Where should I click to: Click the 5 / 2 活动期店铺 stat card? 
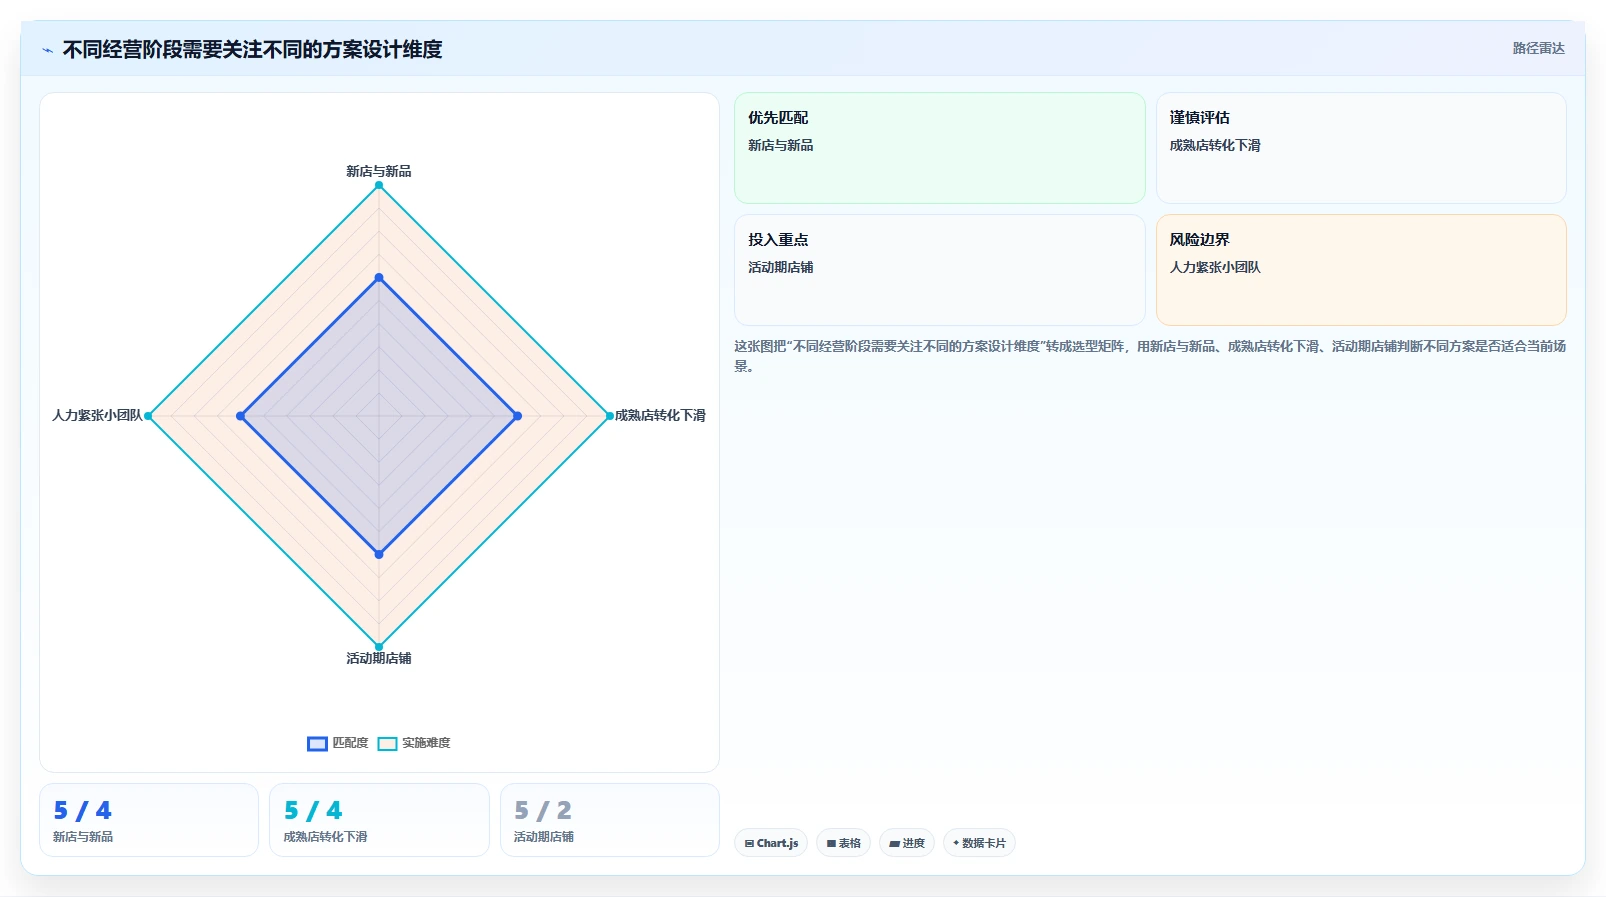[x=610, y=820]
